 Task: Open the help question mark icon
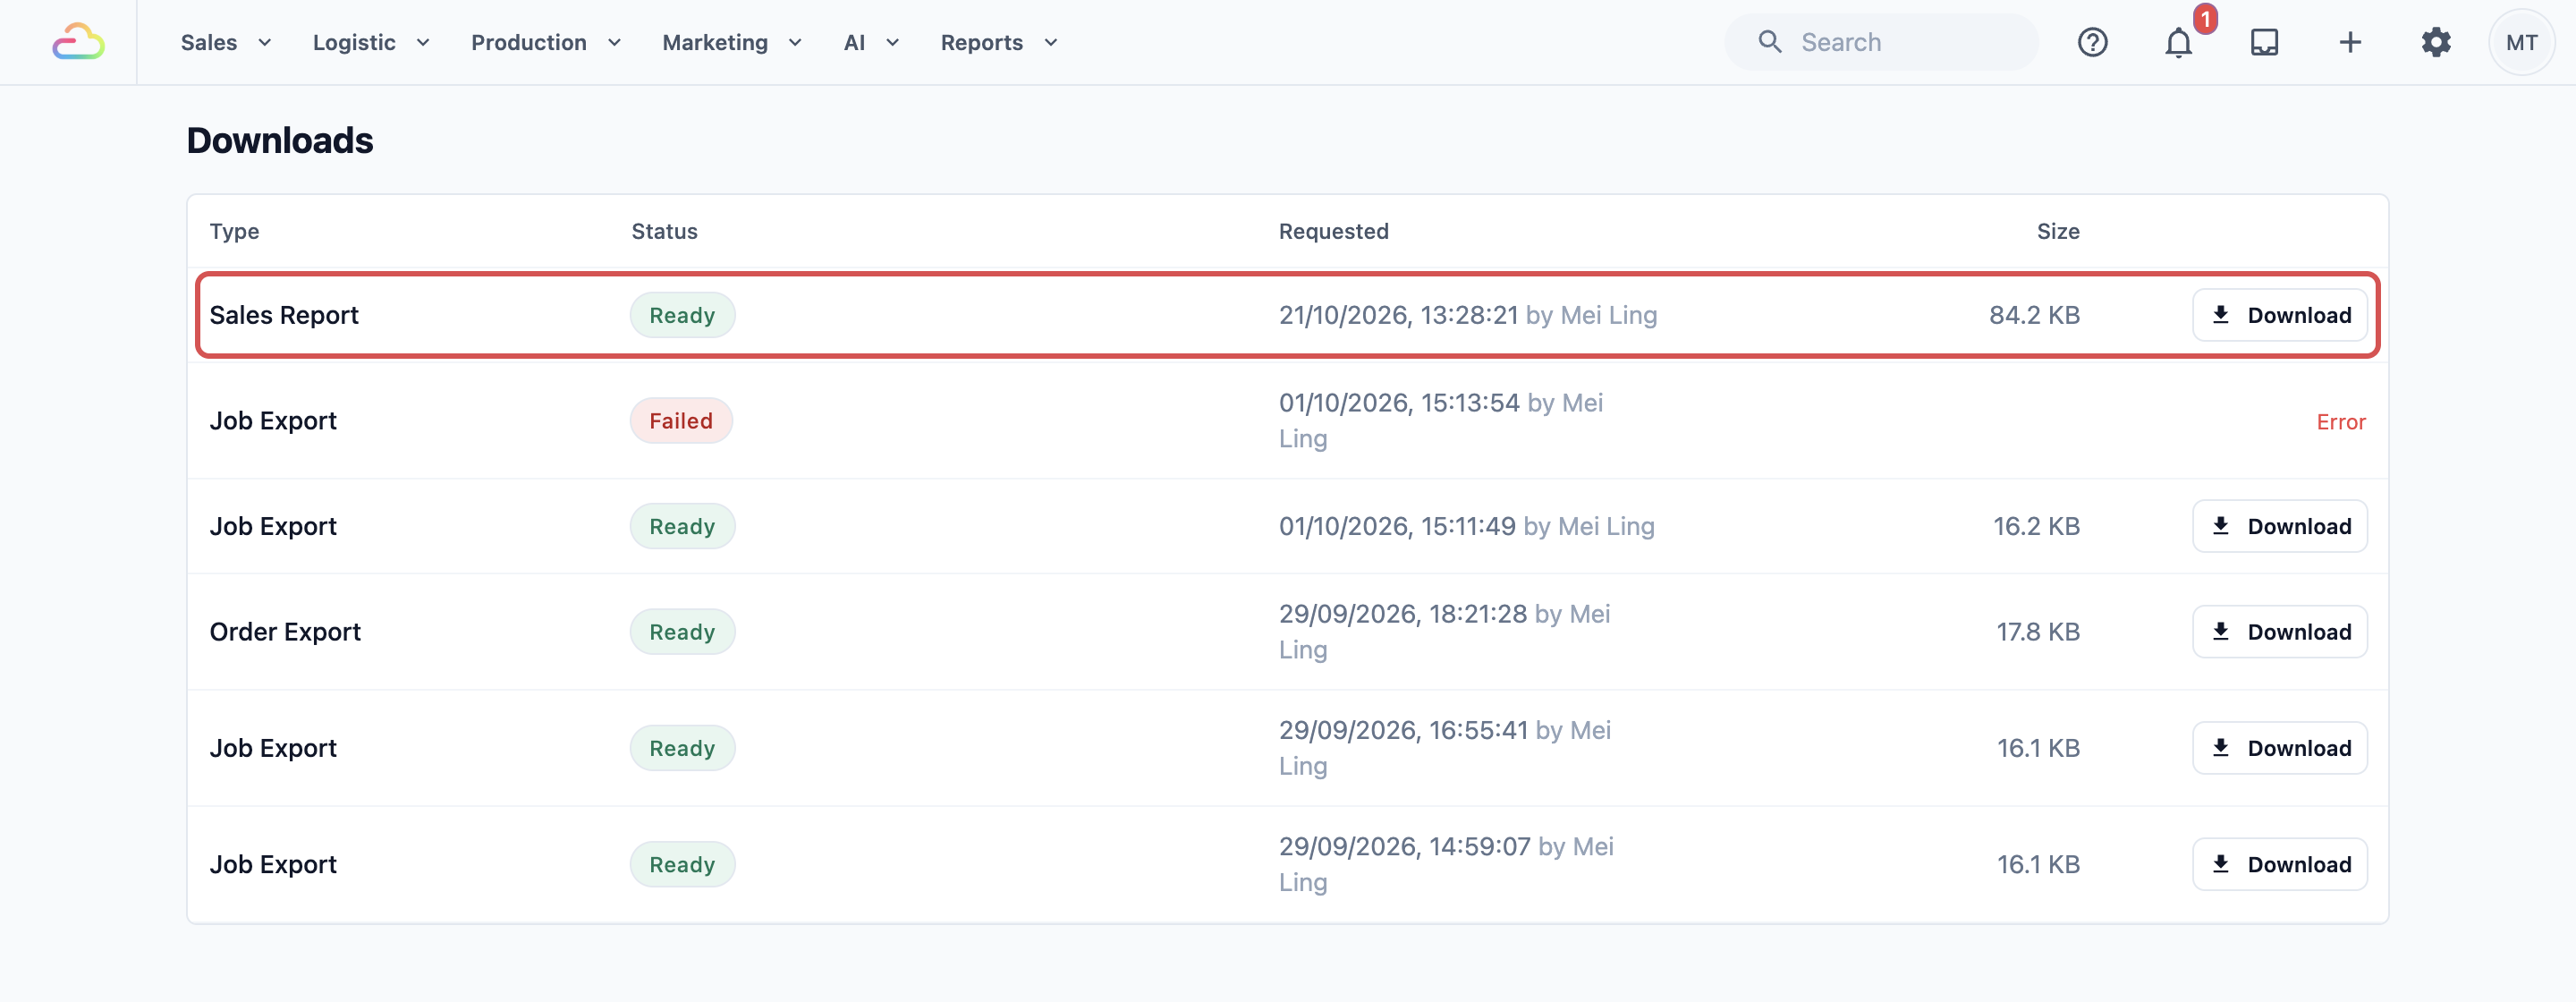(x=2092, y=42)
